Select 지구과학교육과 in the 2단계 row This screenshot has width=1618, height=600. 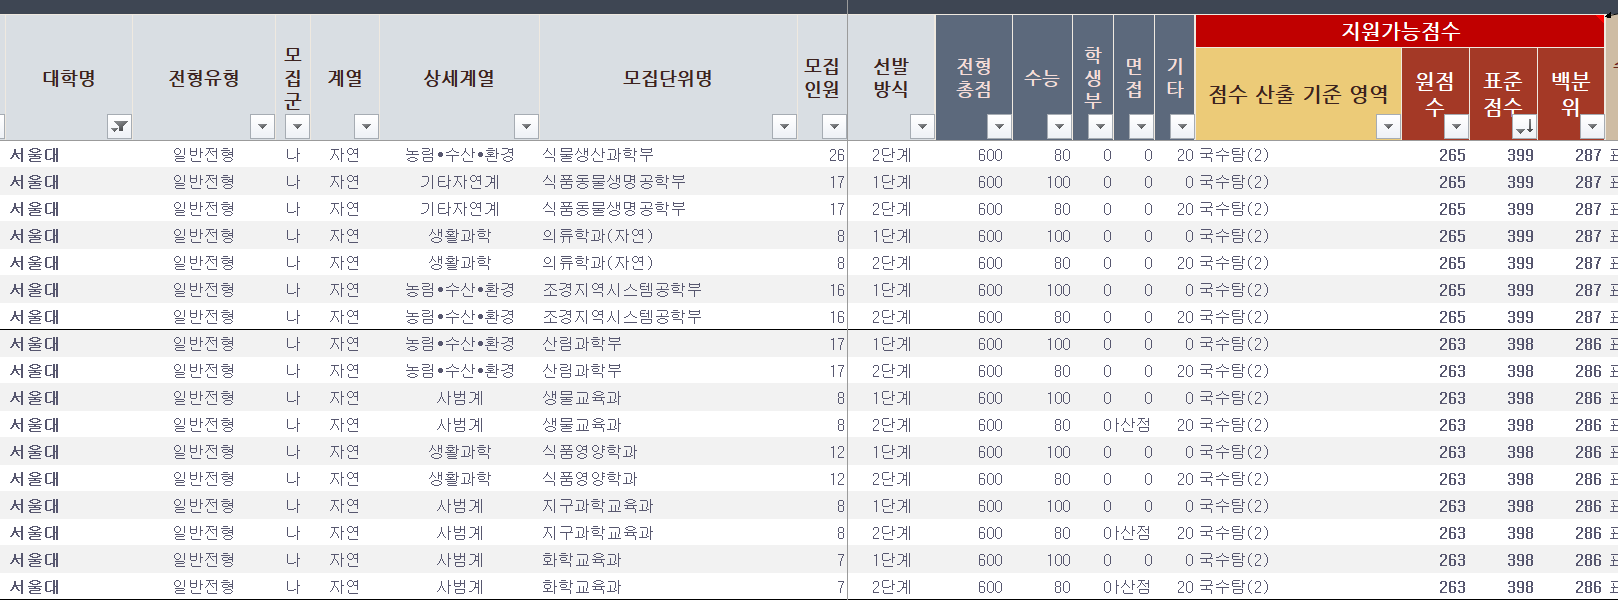(668, 533)
